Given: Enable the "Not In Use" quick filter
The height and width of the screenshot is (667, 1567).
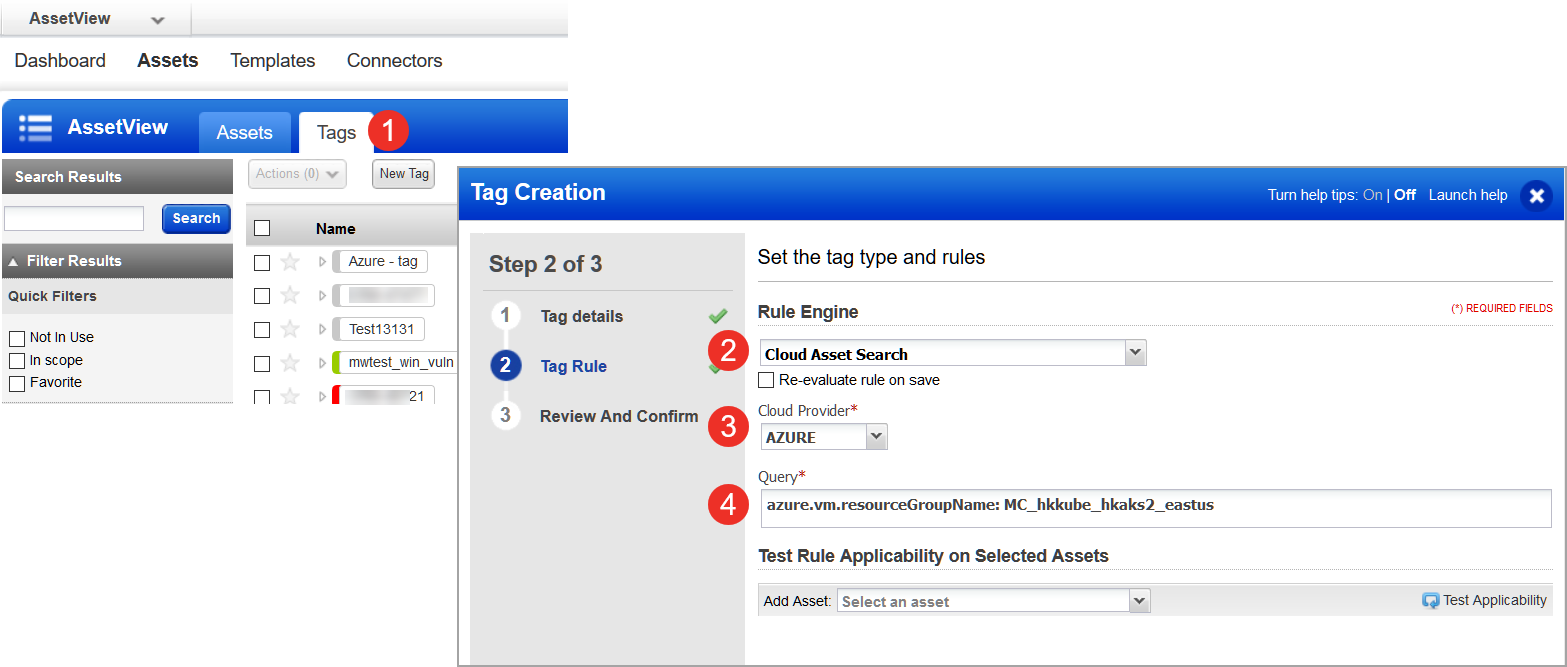Looking at the screenshot, I should (x=16, y=337).
